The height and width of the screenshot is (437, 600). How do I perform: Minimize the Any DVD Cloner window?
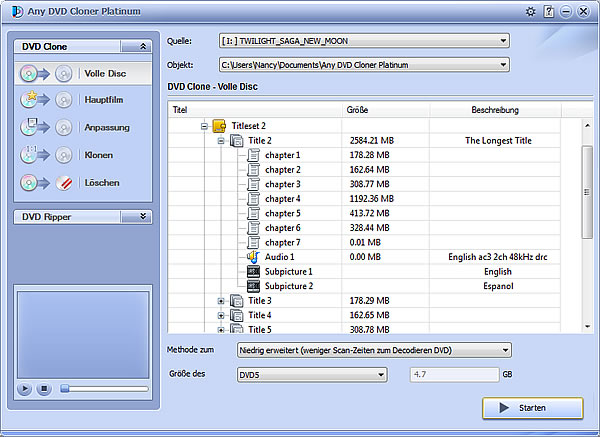(566, 12)
